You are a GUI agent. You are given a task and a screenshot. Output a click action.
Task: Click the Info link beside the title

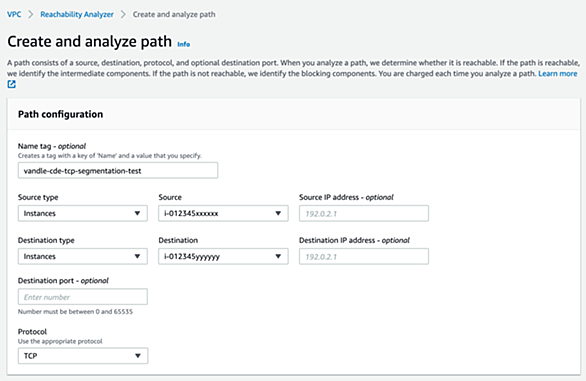[x=183, y=44]
